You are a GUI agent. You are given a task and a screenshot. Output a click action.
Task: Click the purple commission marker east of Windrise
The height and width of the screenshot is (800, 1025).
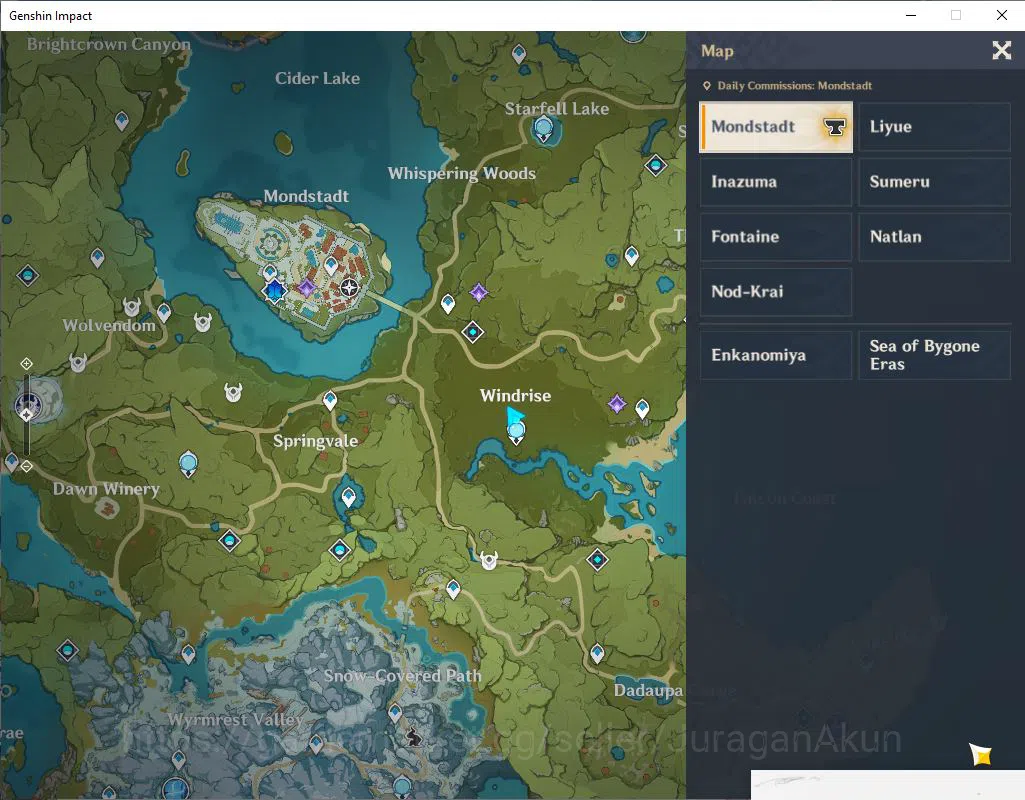click(616, 404)
